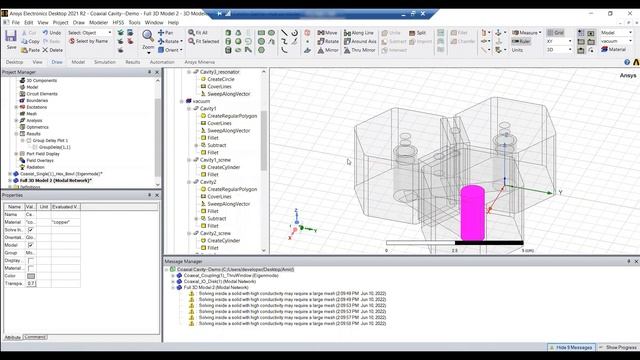This screenshot has width=640, height=360.
Task: Activate the Pan tool
Action: 165,33
